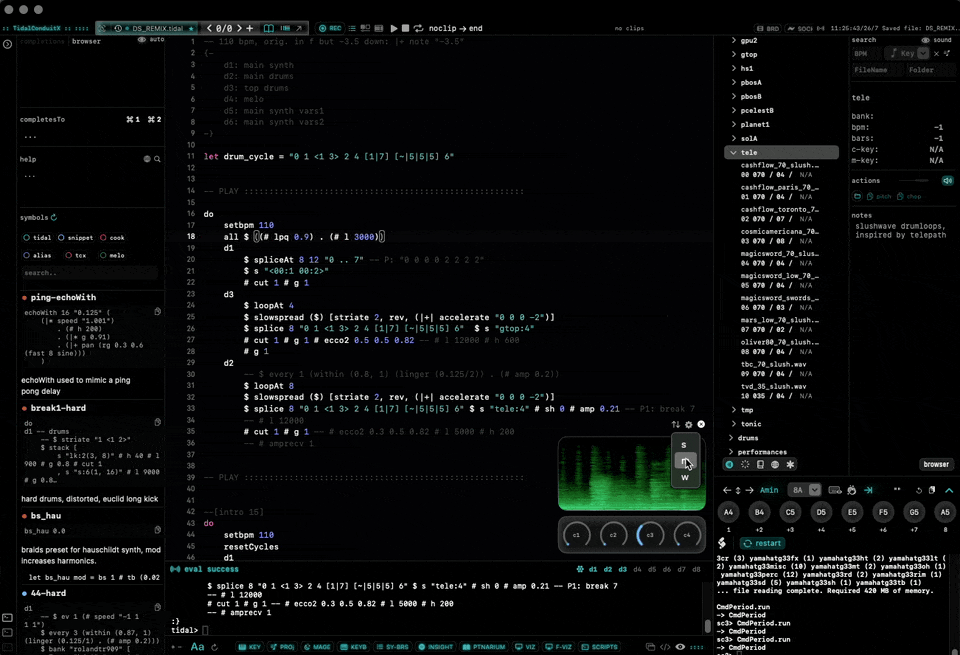This screenshot has width=960, height=655.
Task: Open the PTNARIUM tab in bottom bar
Action: [484, 646]
